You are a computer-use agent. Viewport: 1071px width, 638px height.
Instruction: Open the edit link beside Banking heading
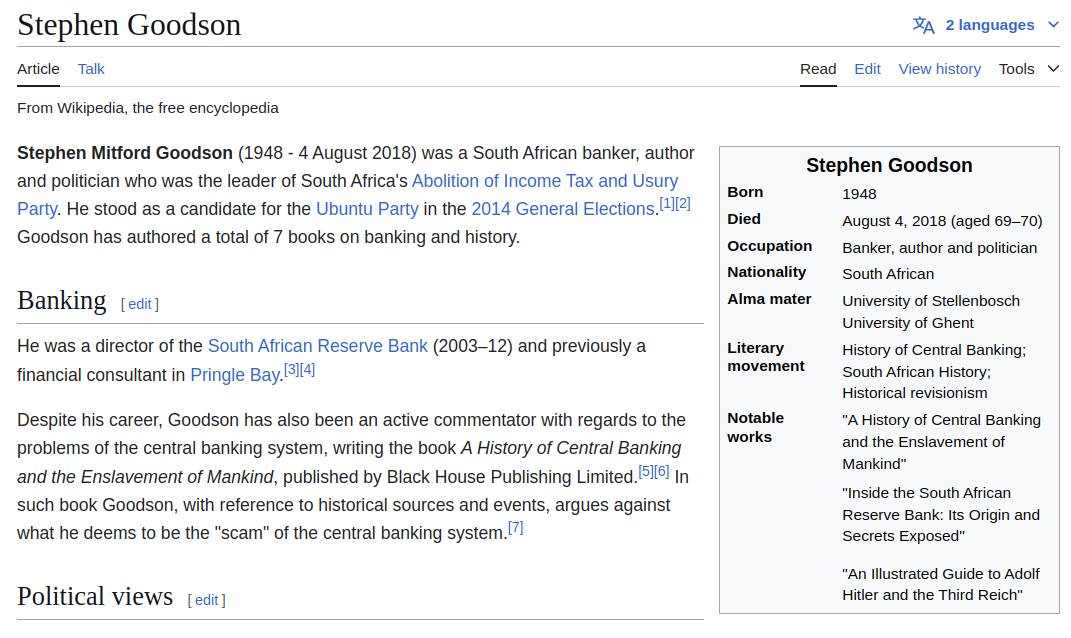pyautogui.click(x=139, y=304)
